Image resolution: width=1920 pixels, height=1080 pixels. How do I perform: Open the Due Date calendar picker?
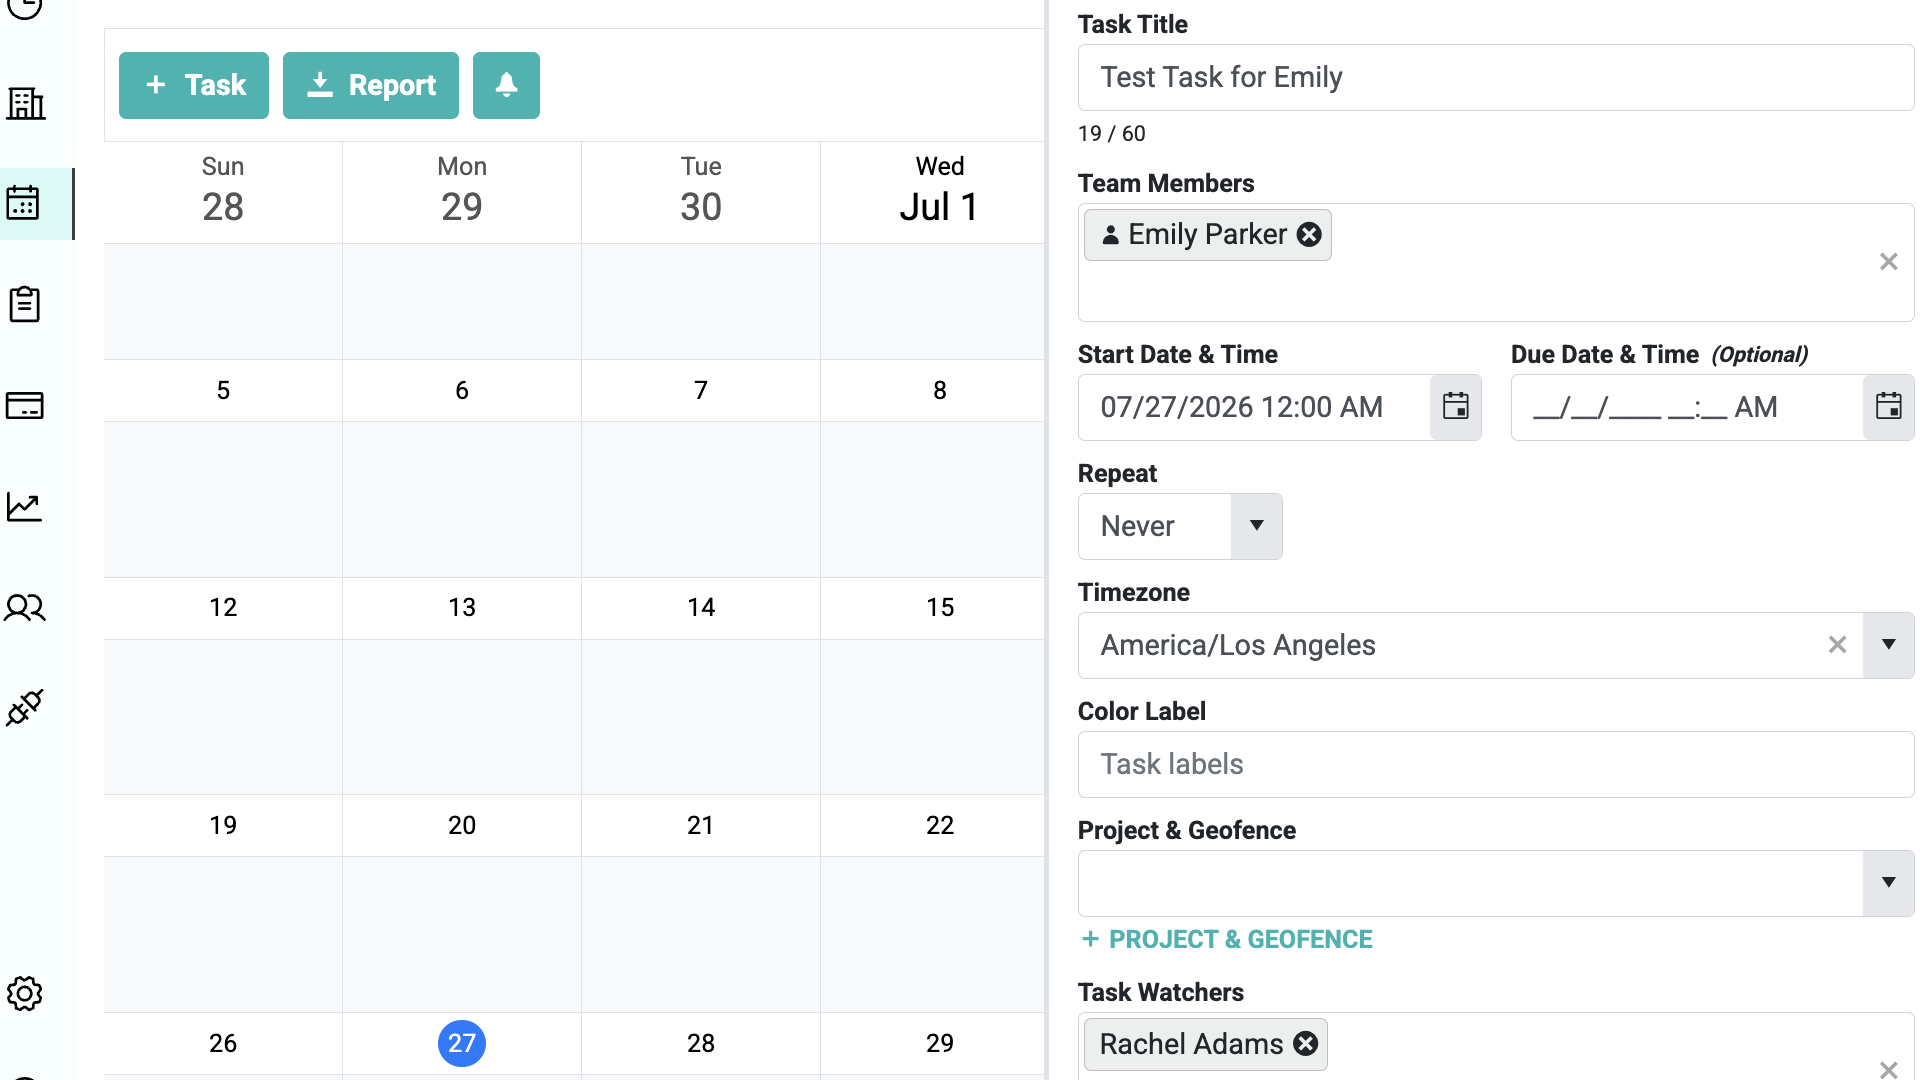click(x=1888, y=407)
